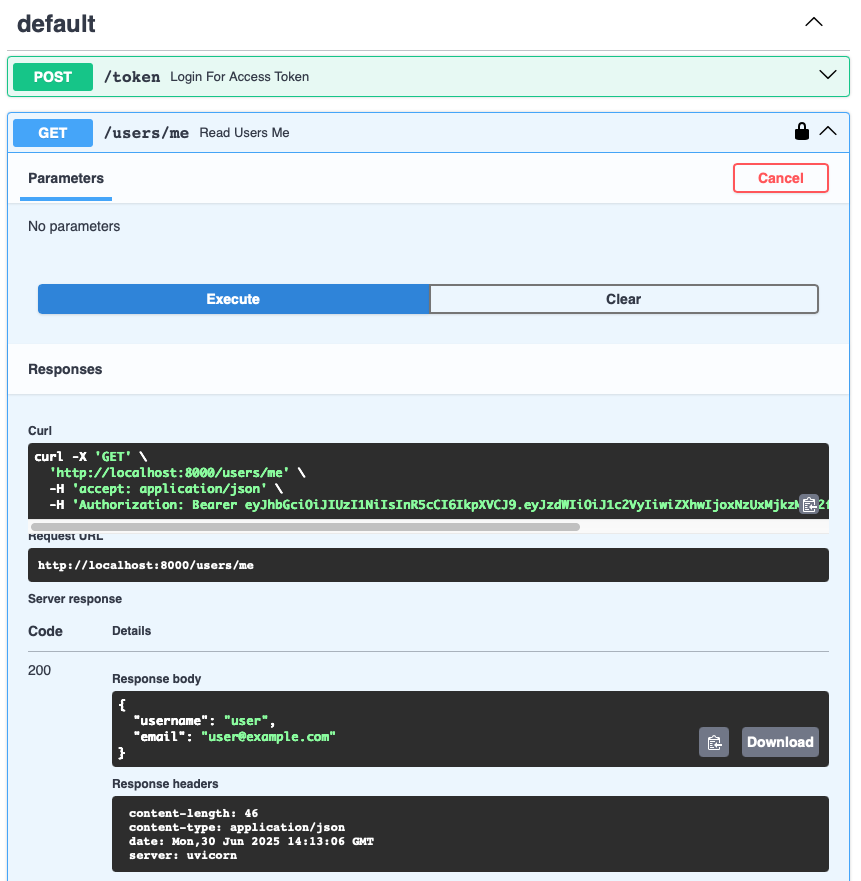Click the lock icon on GET /users/me
861x881 pixels.
tap(801, 131)
